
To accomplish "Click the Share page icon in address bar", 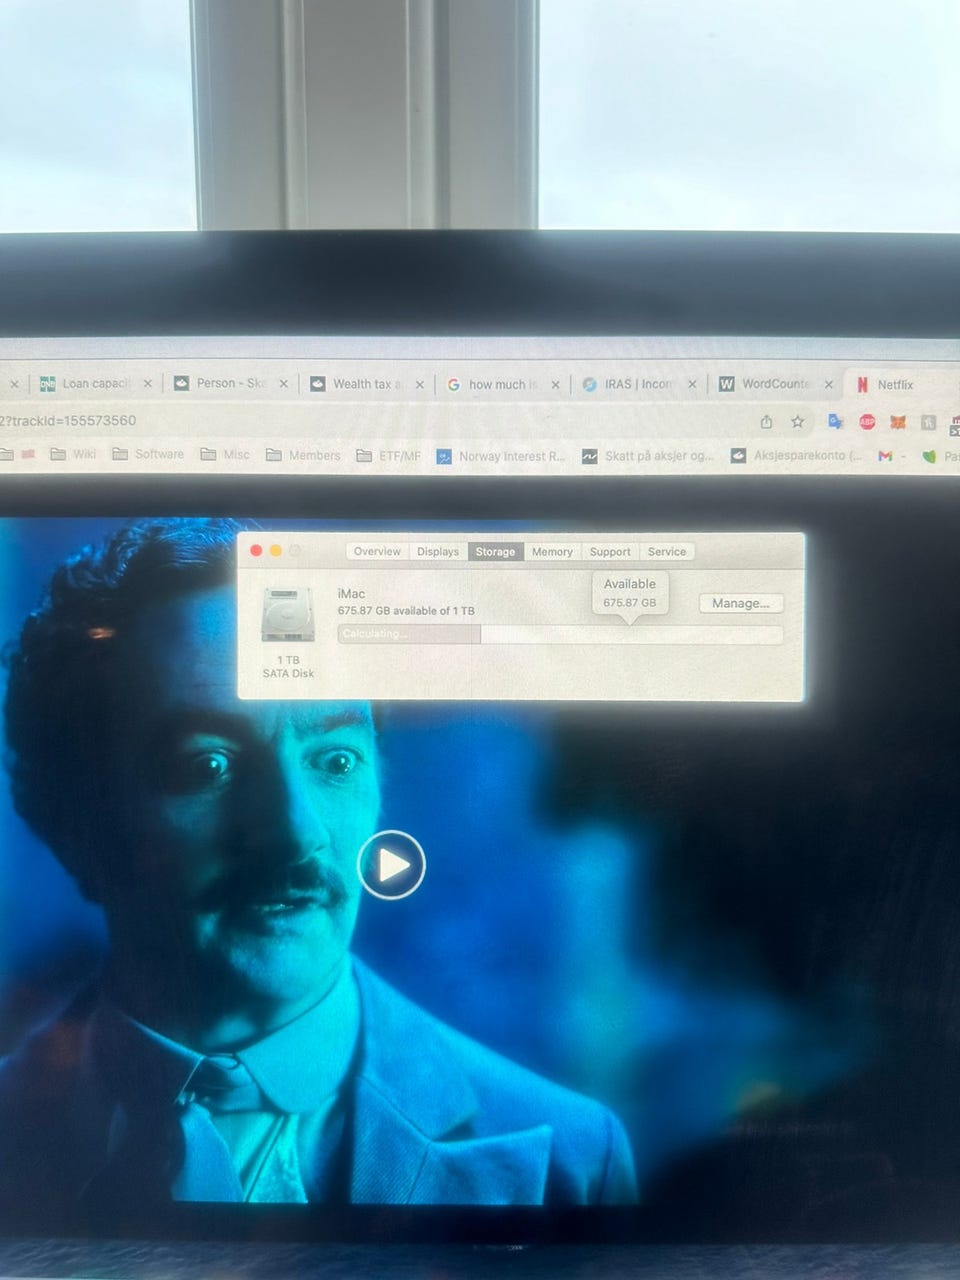I will 767,422.
